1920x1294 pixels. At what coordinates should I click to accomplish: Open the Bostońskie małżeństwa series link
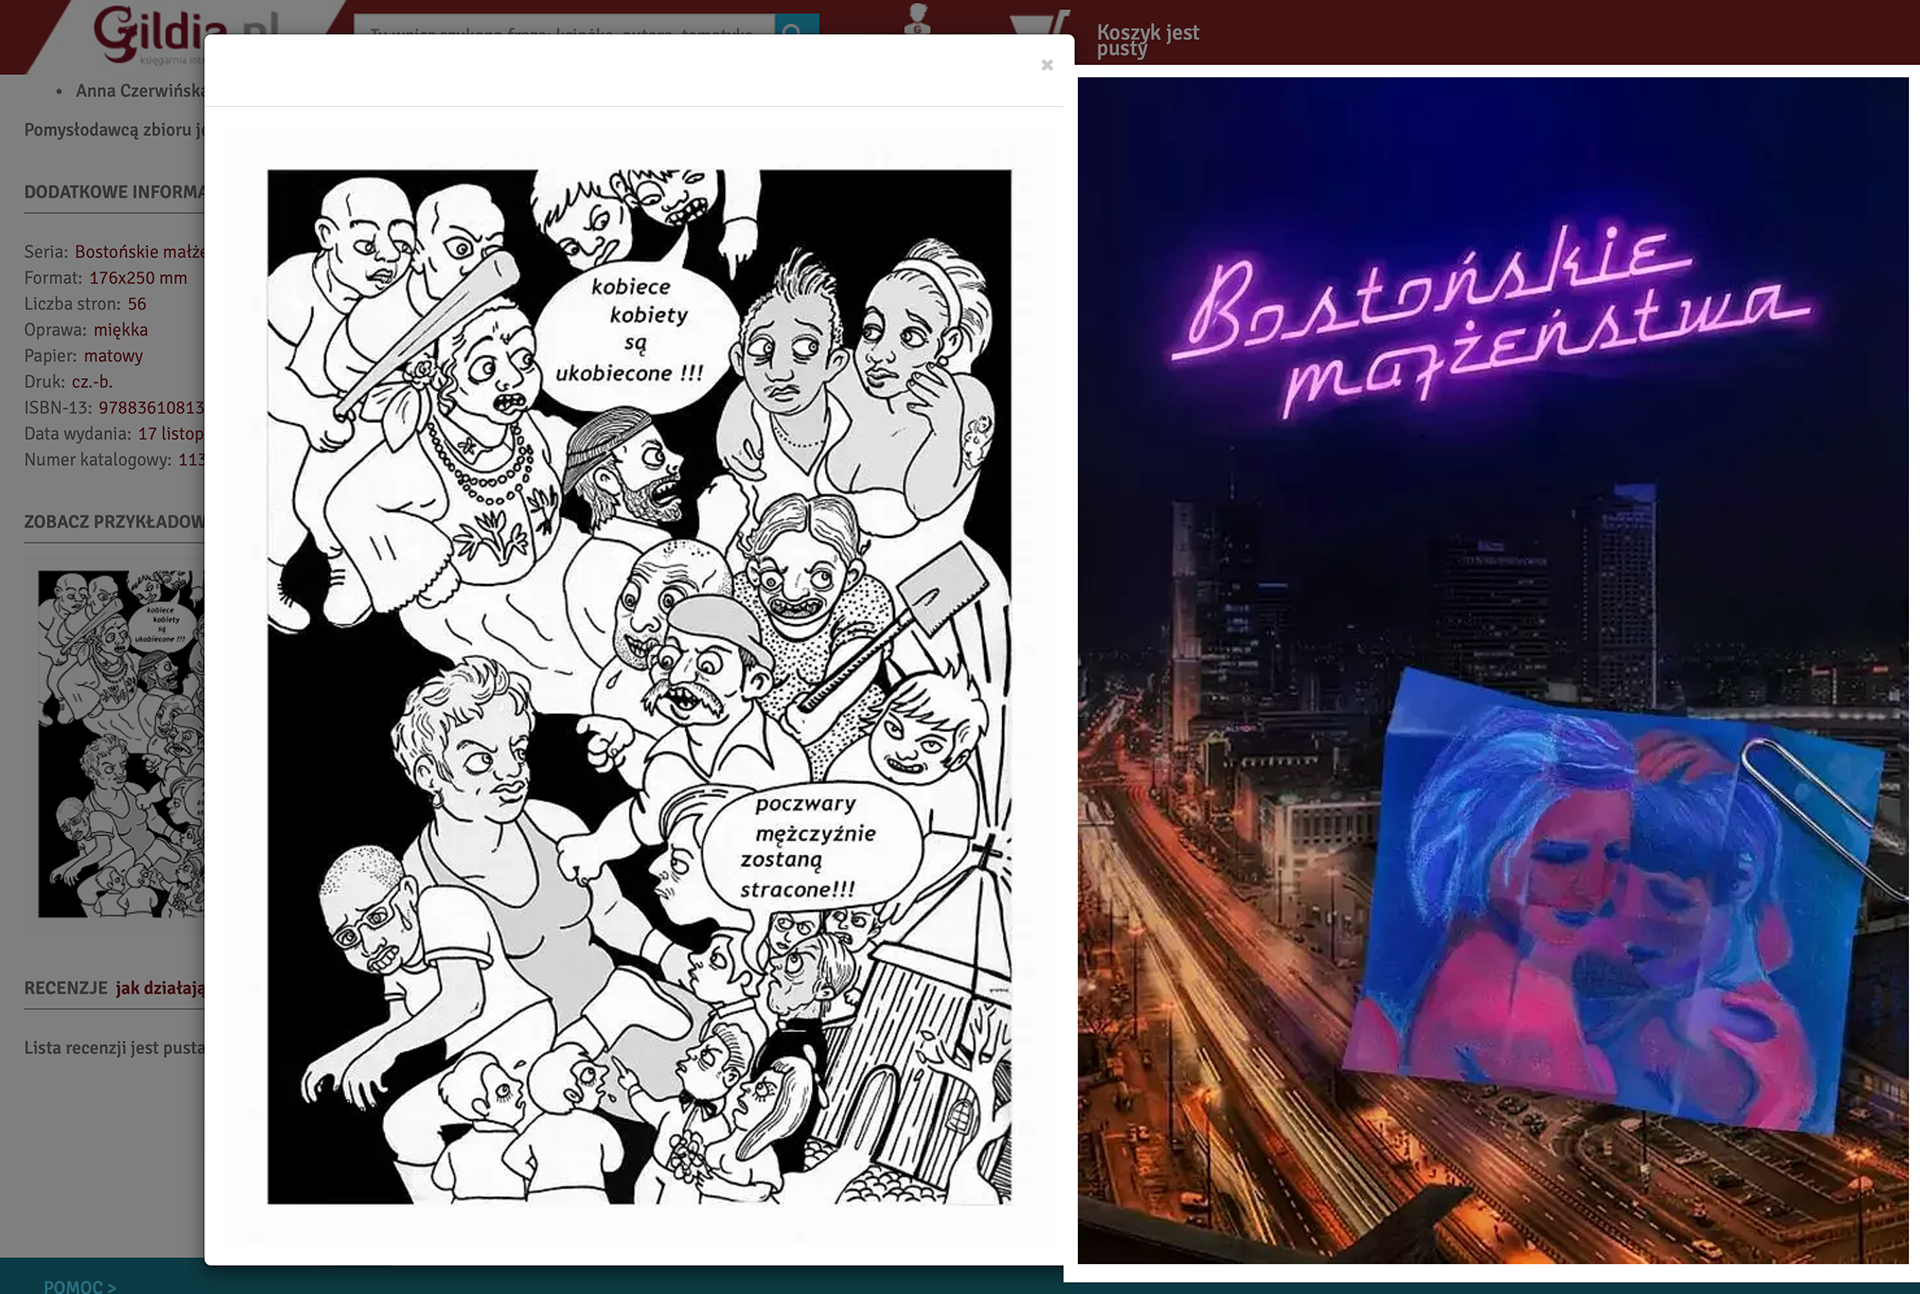click(139, 252)
